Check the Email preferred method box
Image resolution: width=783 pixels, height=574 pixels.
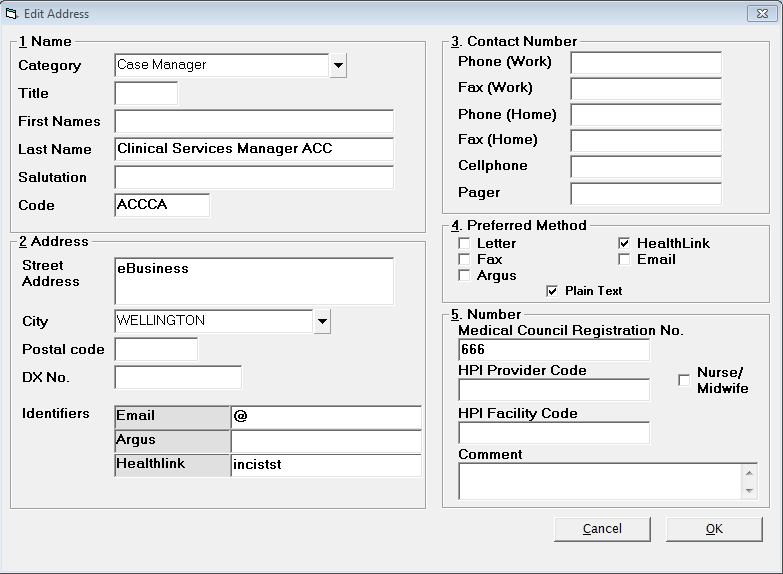624,259
